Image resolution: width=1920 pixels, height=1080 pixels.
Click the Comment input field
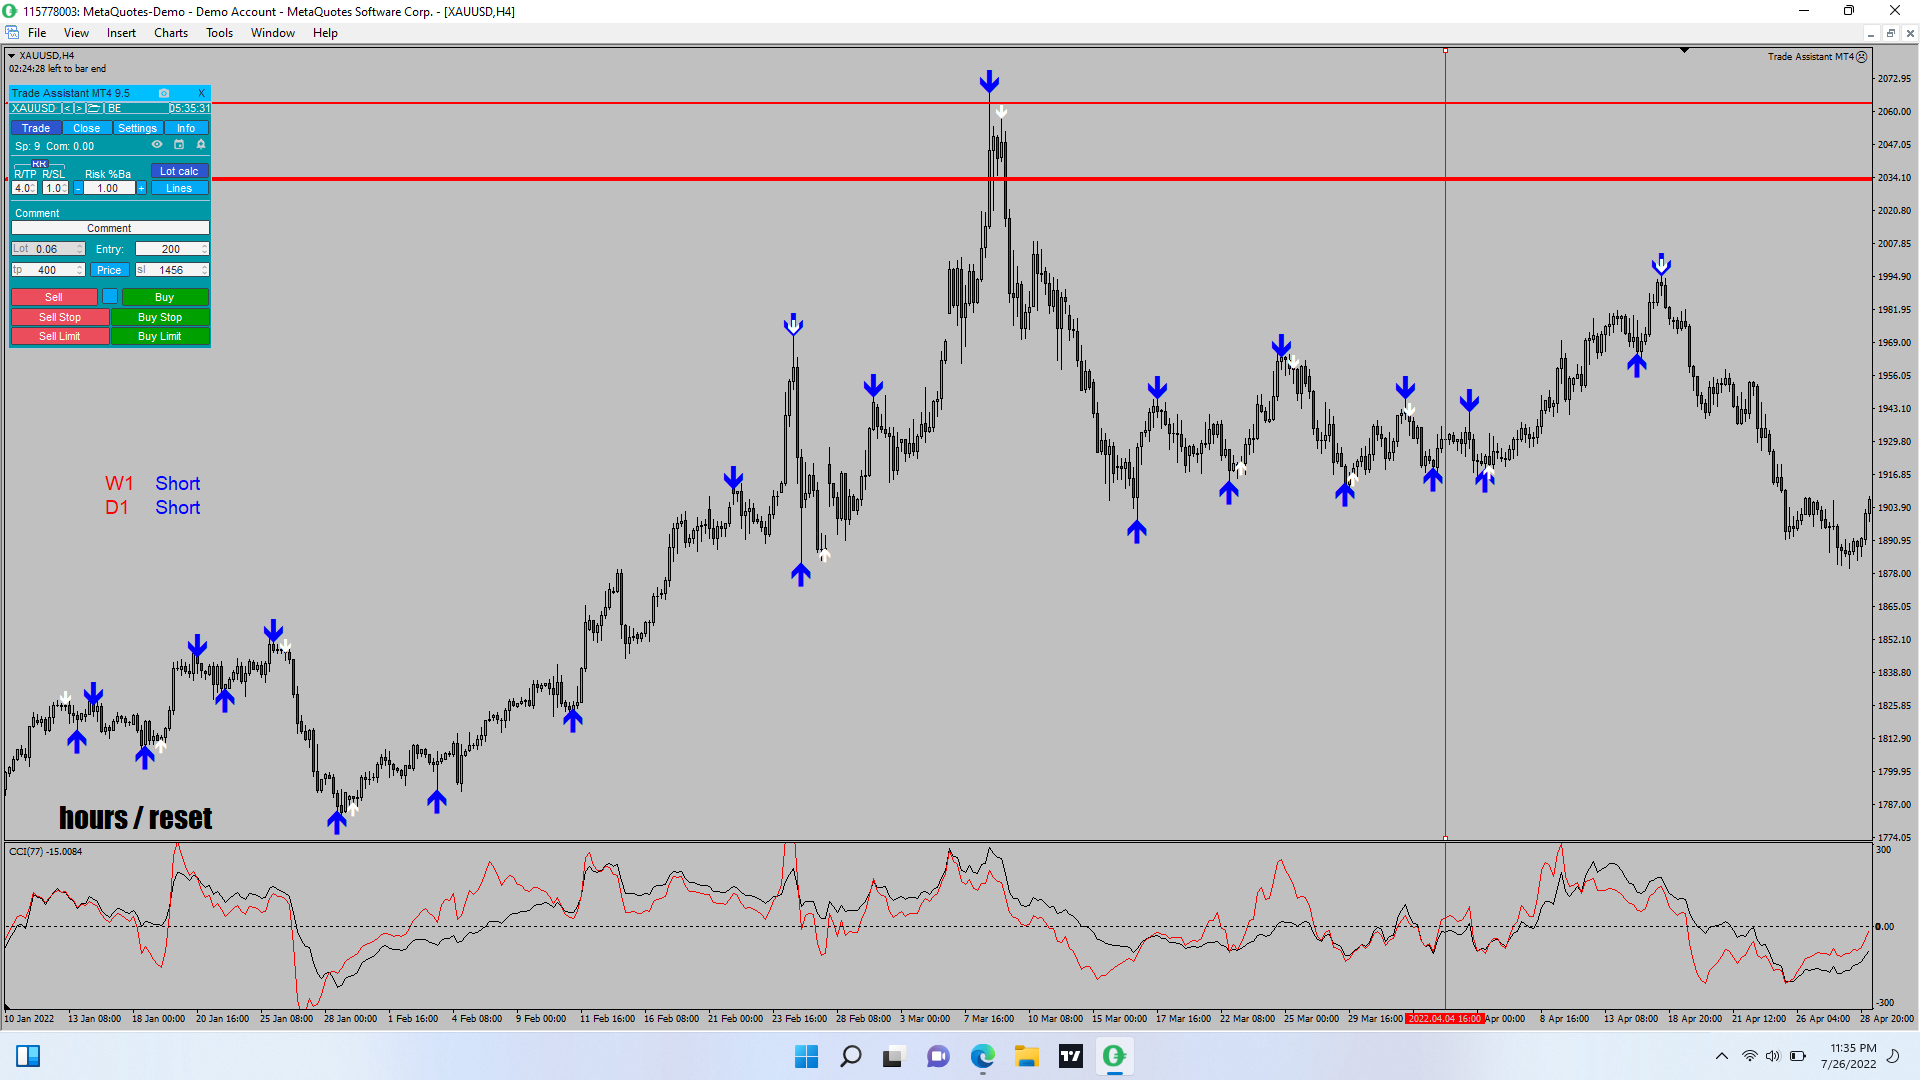point(110,228)
